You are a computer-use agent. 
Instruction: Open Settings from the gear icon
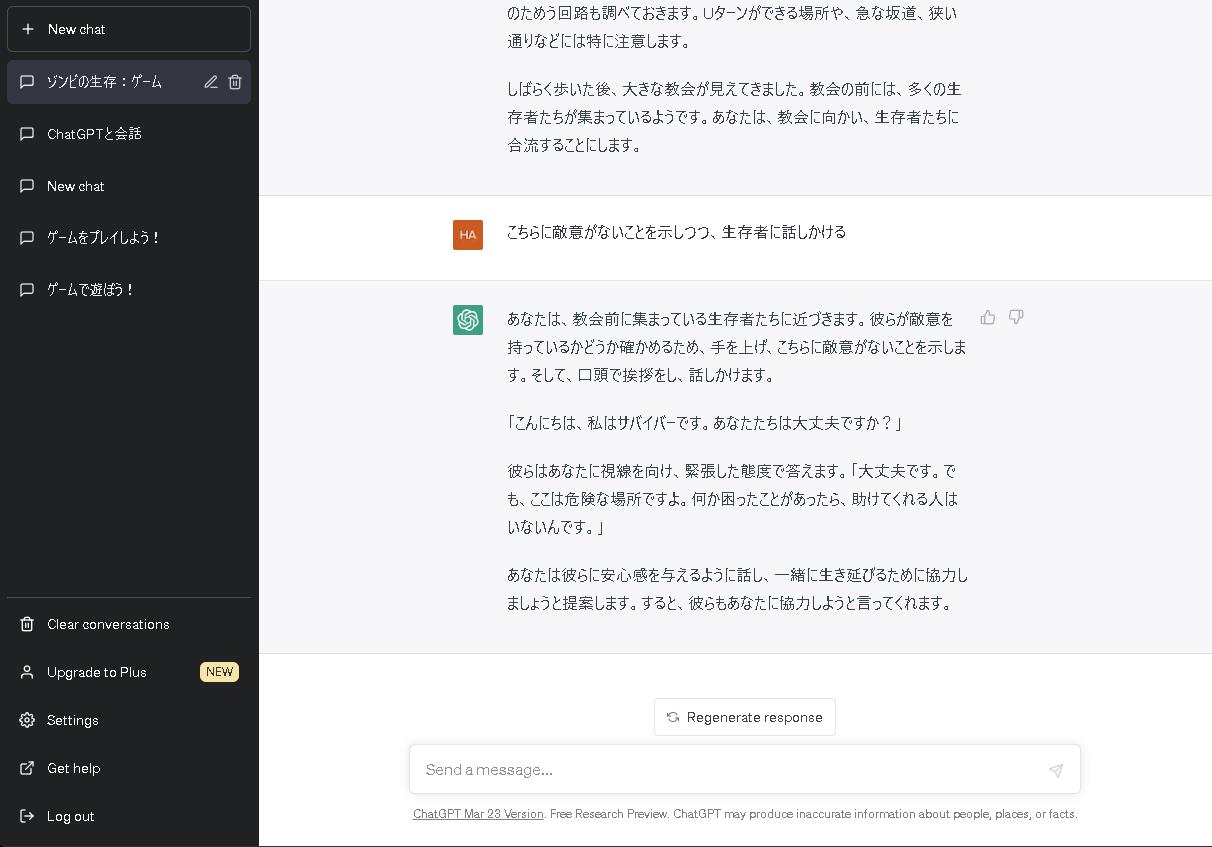coord(25,720)
